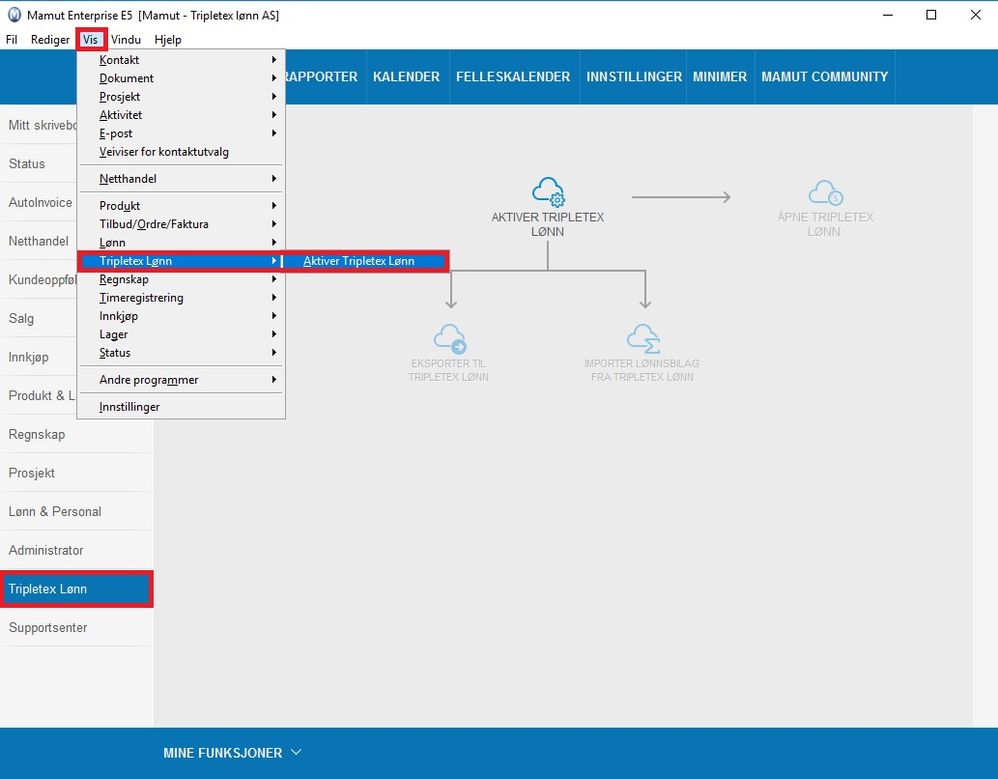Select Innkjøp in the Vis menu
The width and height of the screenshot is (998, 779).
181,316
